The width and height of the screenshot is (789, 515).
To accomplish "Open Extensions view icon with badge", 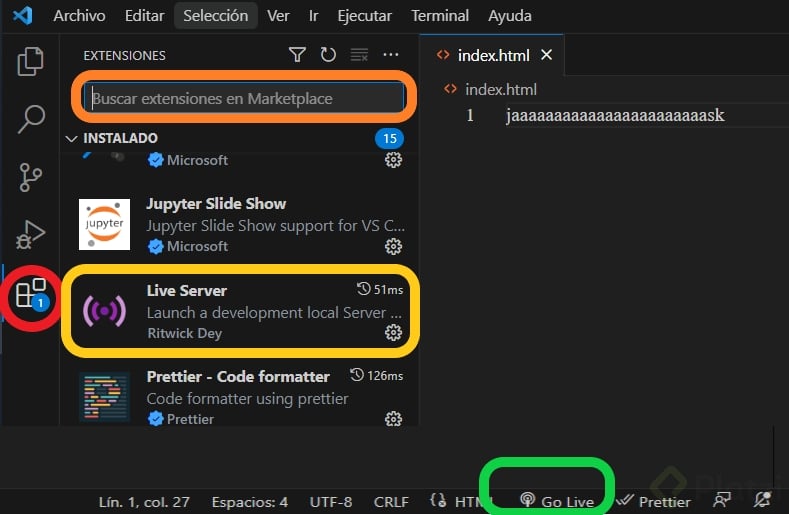I will 32,293.
